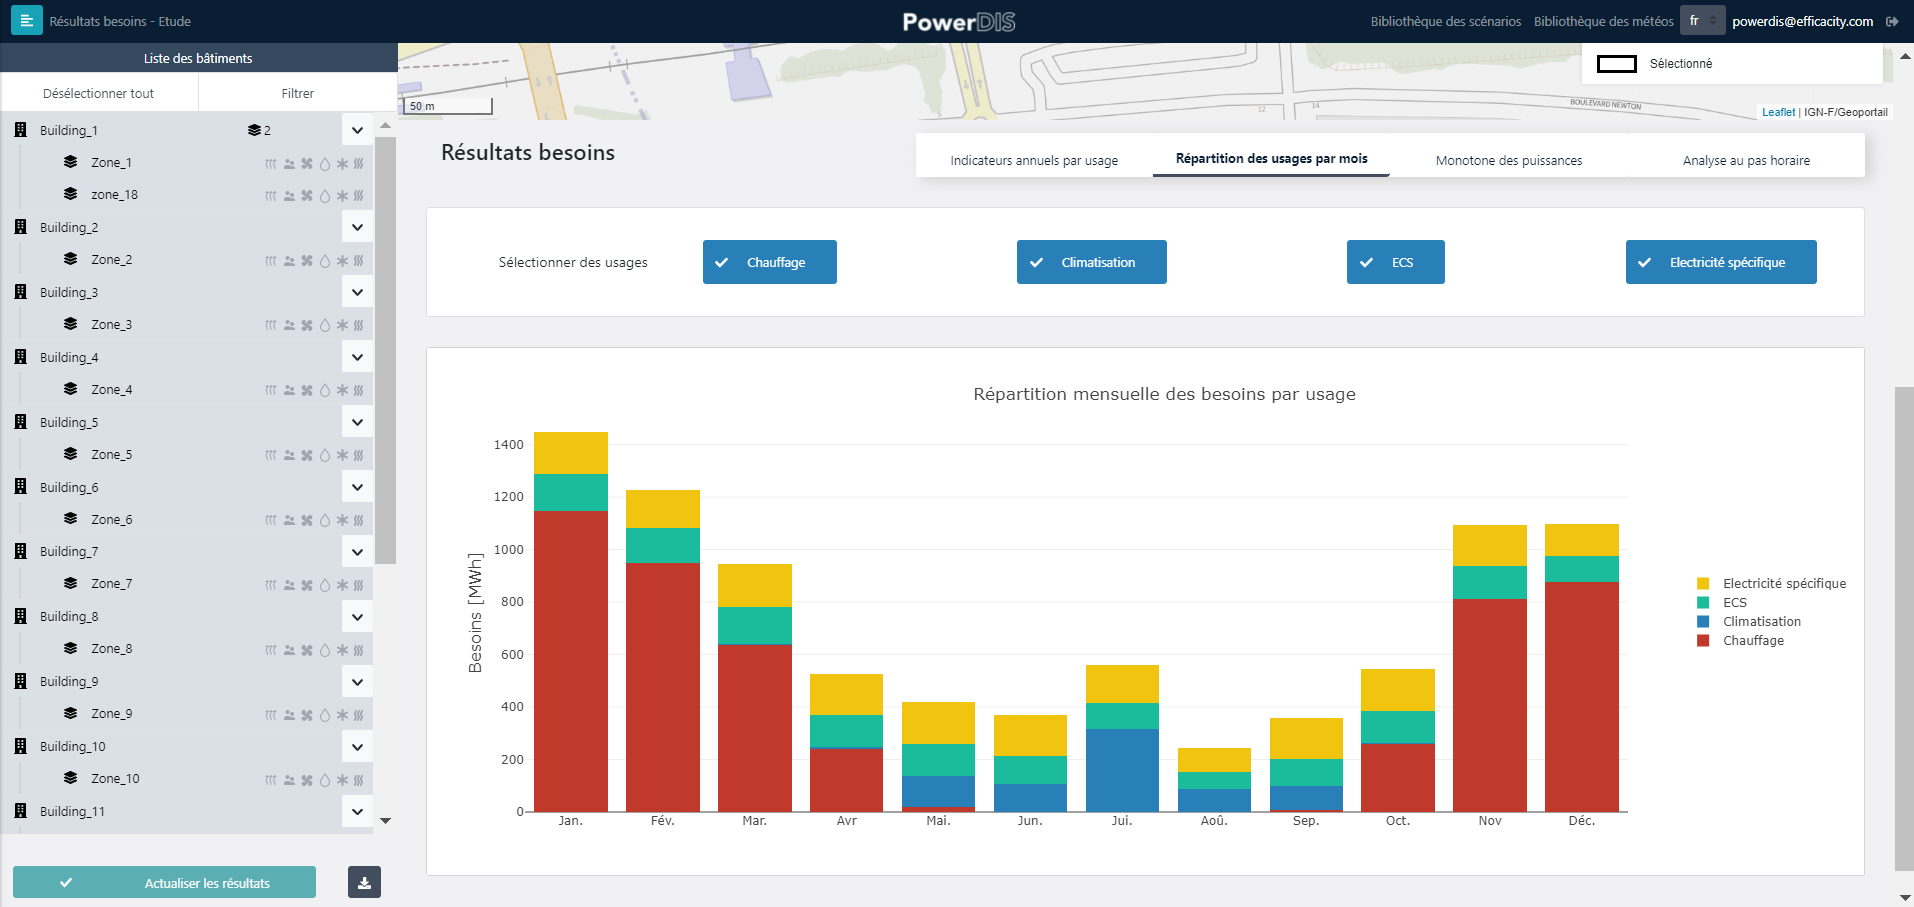Open the Monotone des puissances tab
Screen dimensions: 1914x907
1509,160
